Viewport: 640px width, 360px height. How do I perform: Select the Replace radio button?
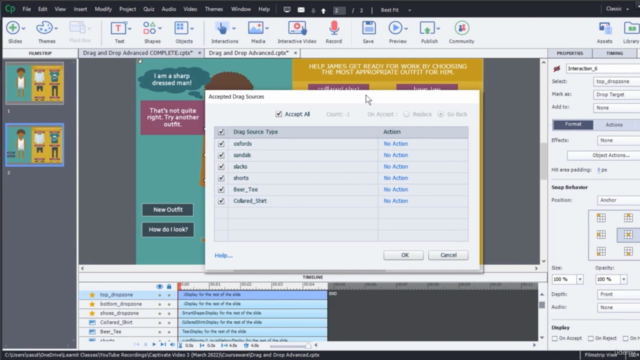[x=406, y=114]
